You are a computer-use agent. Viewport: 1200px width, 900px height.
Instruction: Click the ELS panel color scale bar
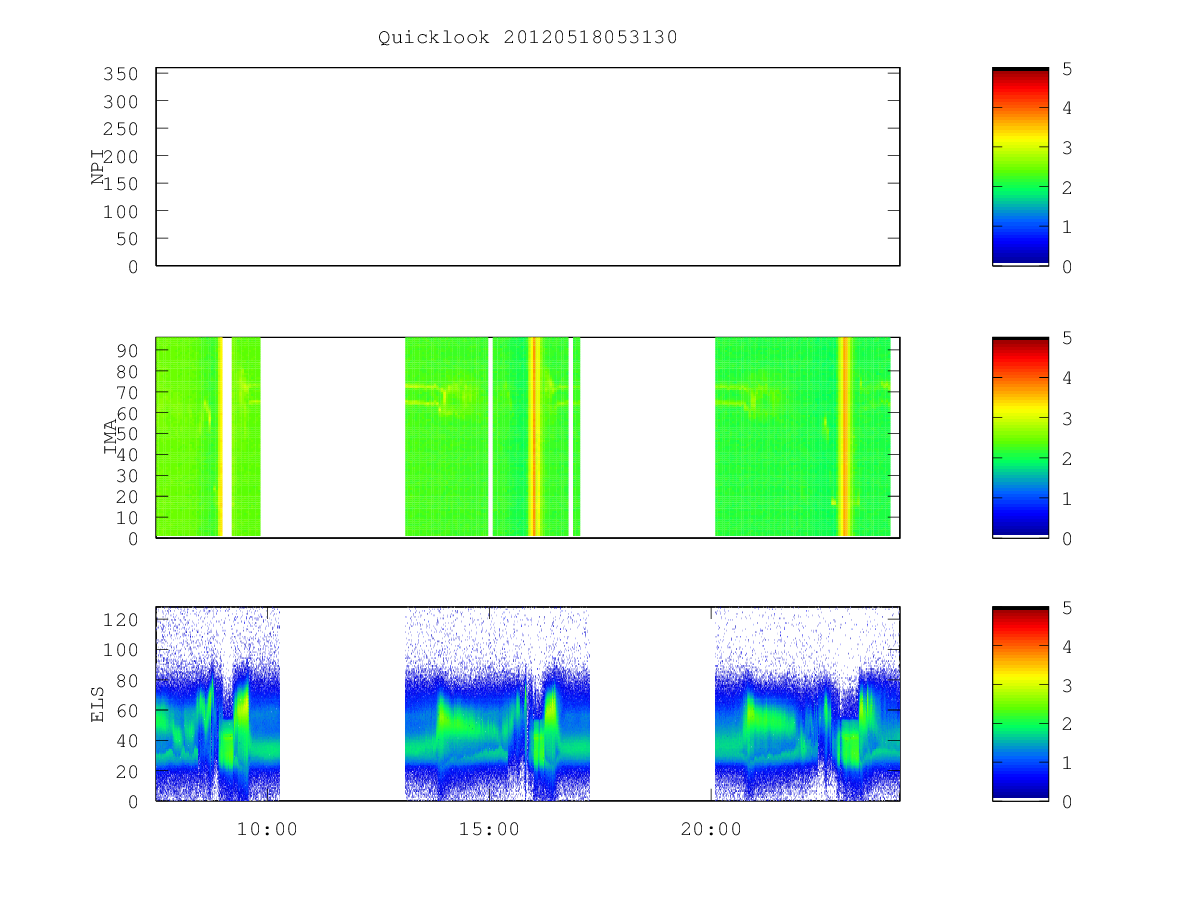click(1020, 704)
